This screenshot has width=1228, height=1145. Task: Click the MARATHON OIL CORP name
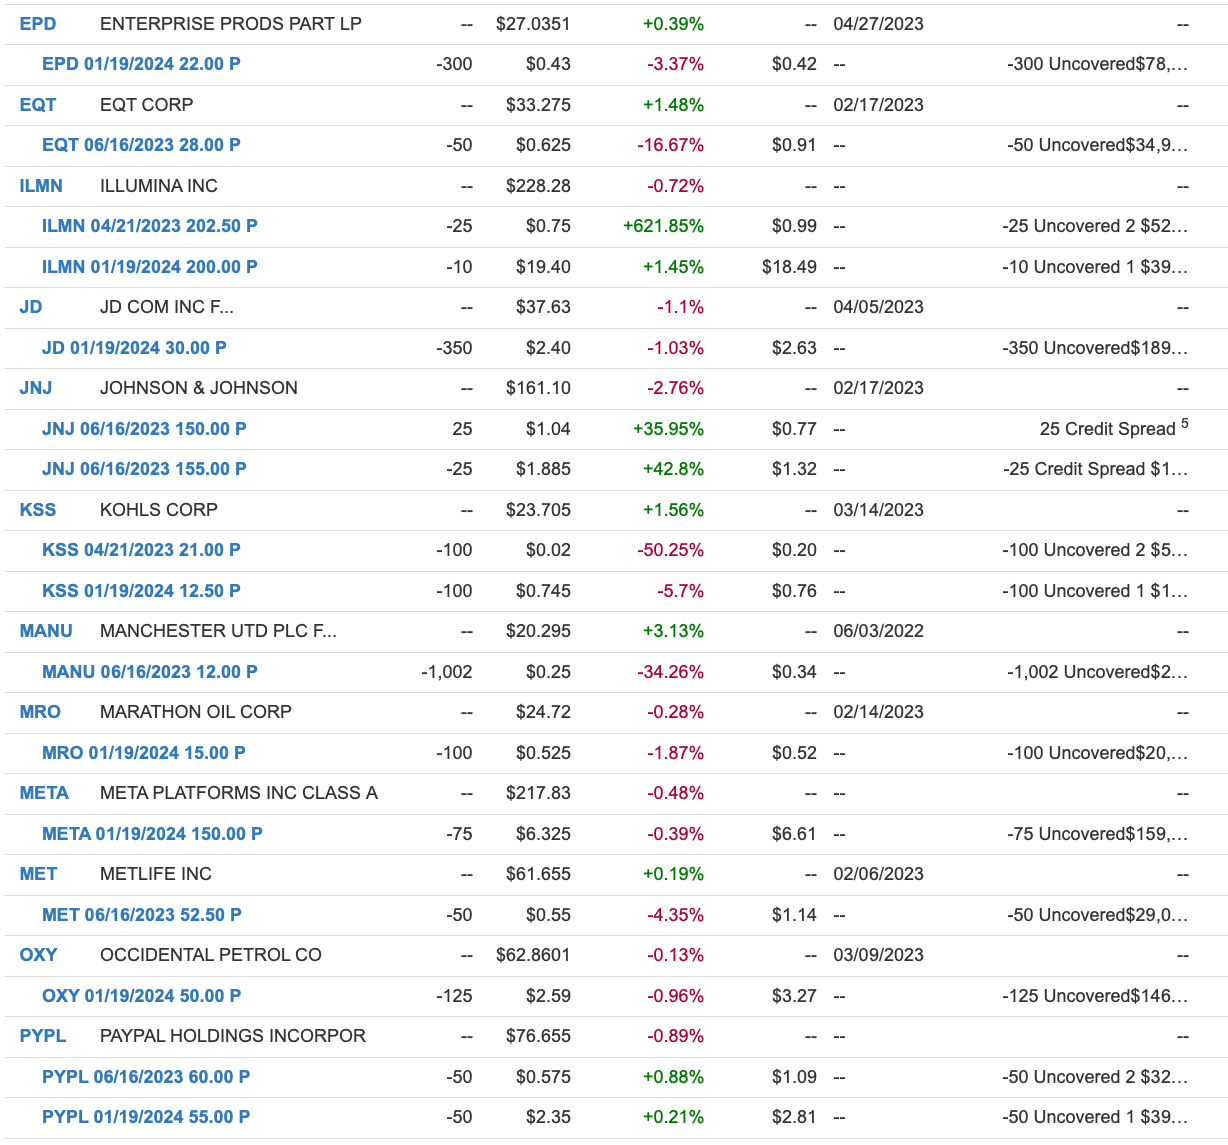196,712
